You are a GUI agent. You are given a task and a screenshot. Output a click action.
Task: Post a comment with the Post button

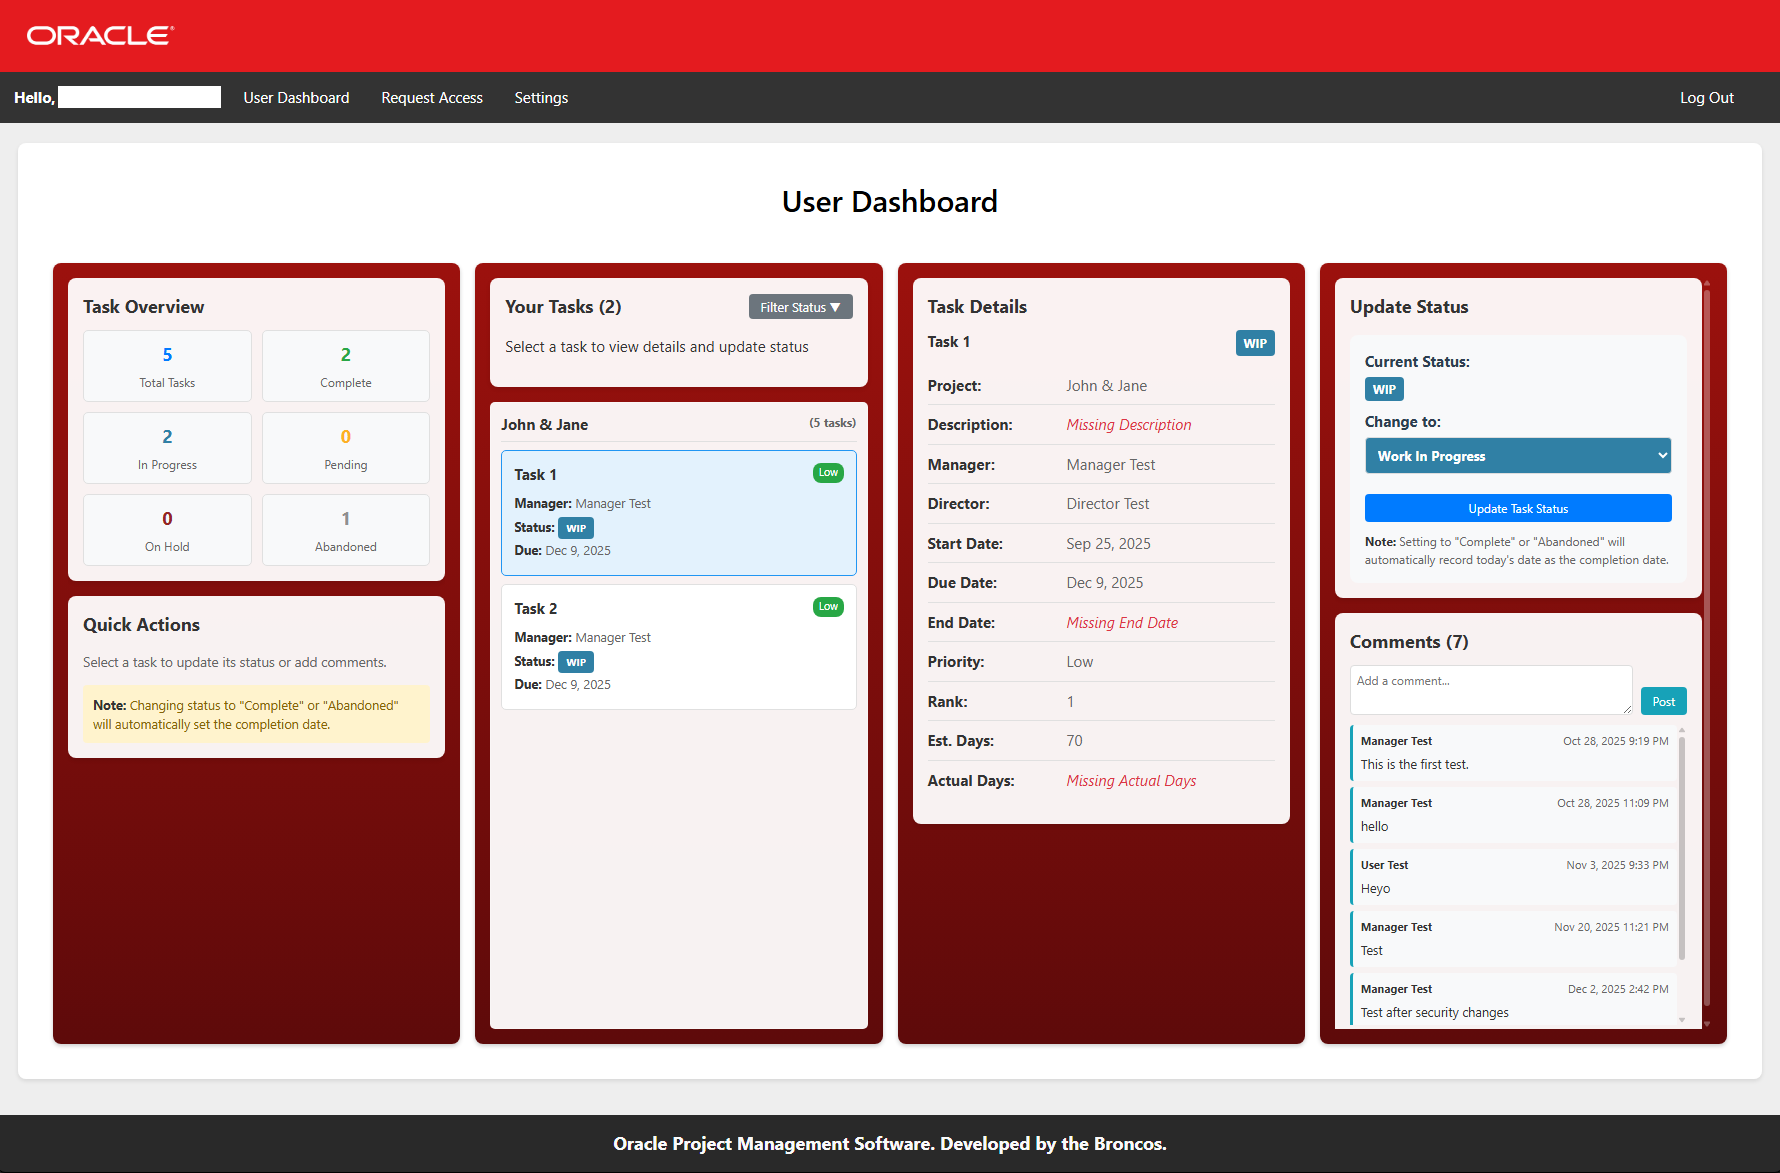coord(1663,700)
